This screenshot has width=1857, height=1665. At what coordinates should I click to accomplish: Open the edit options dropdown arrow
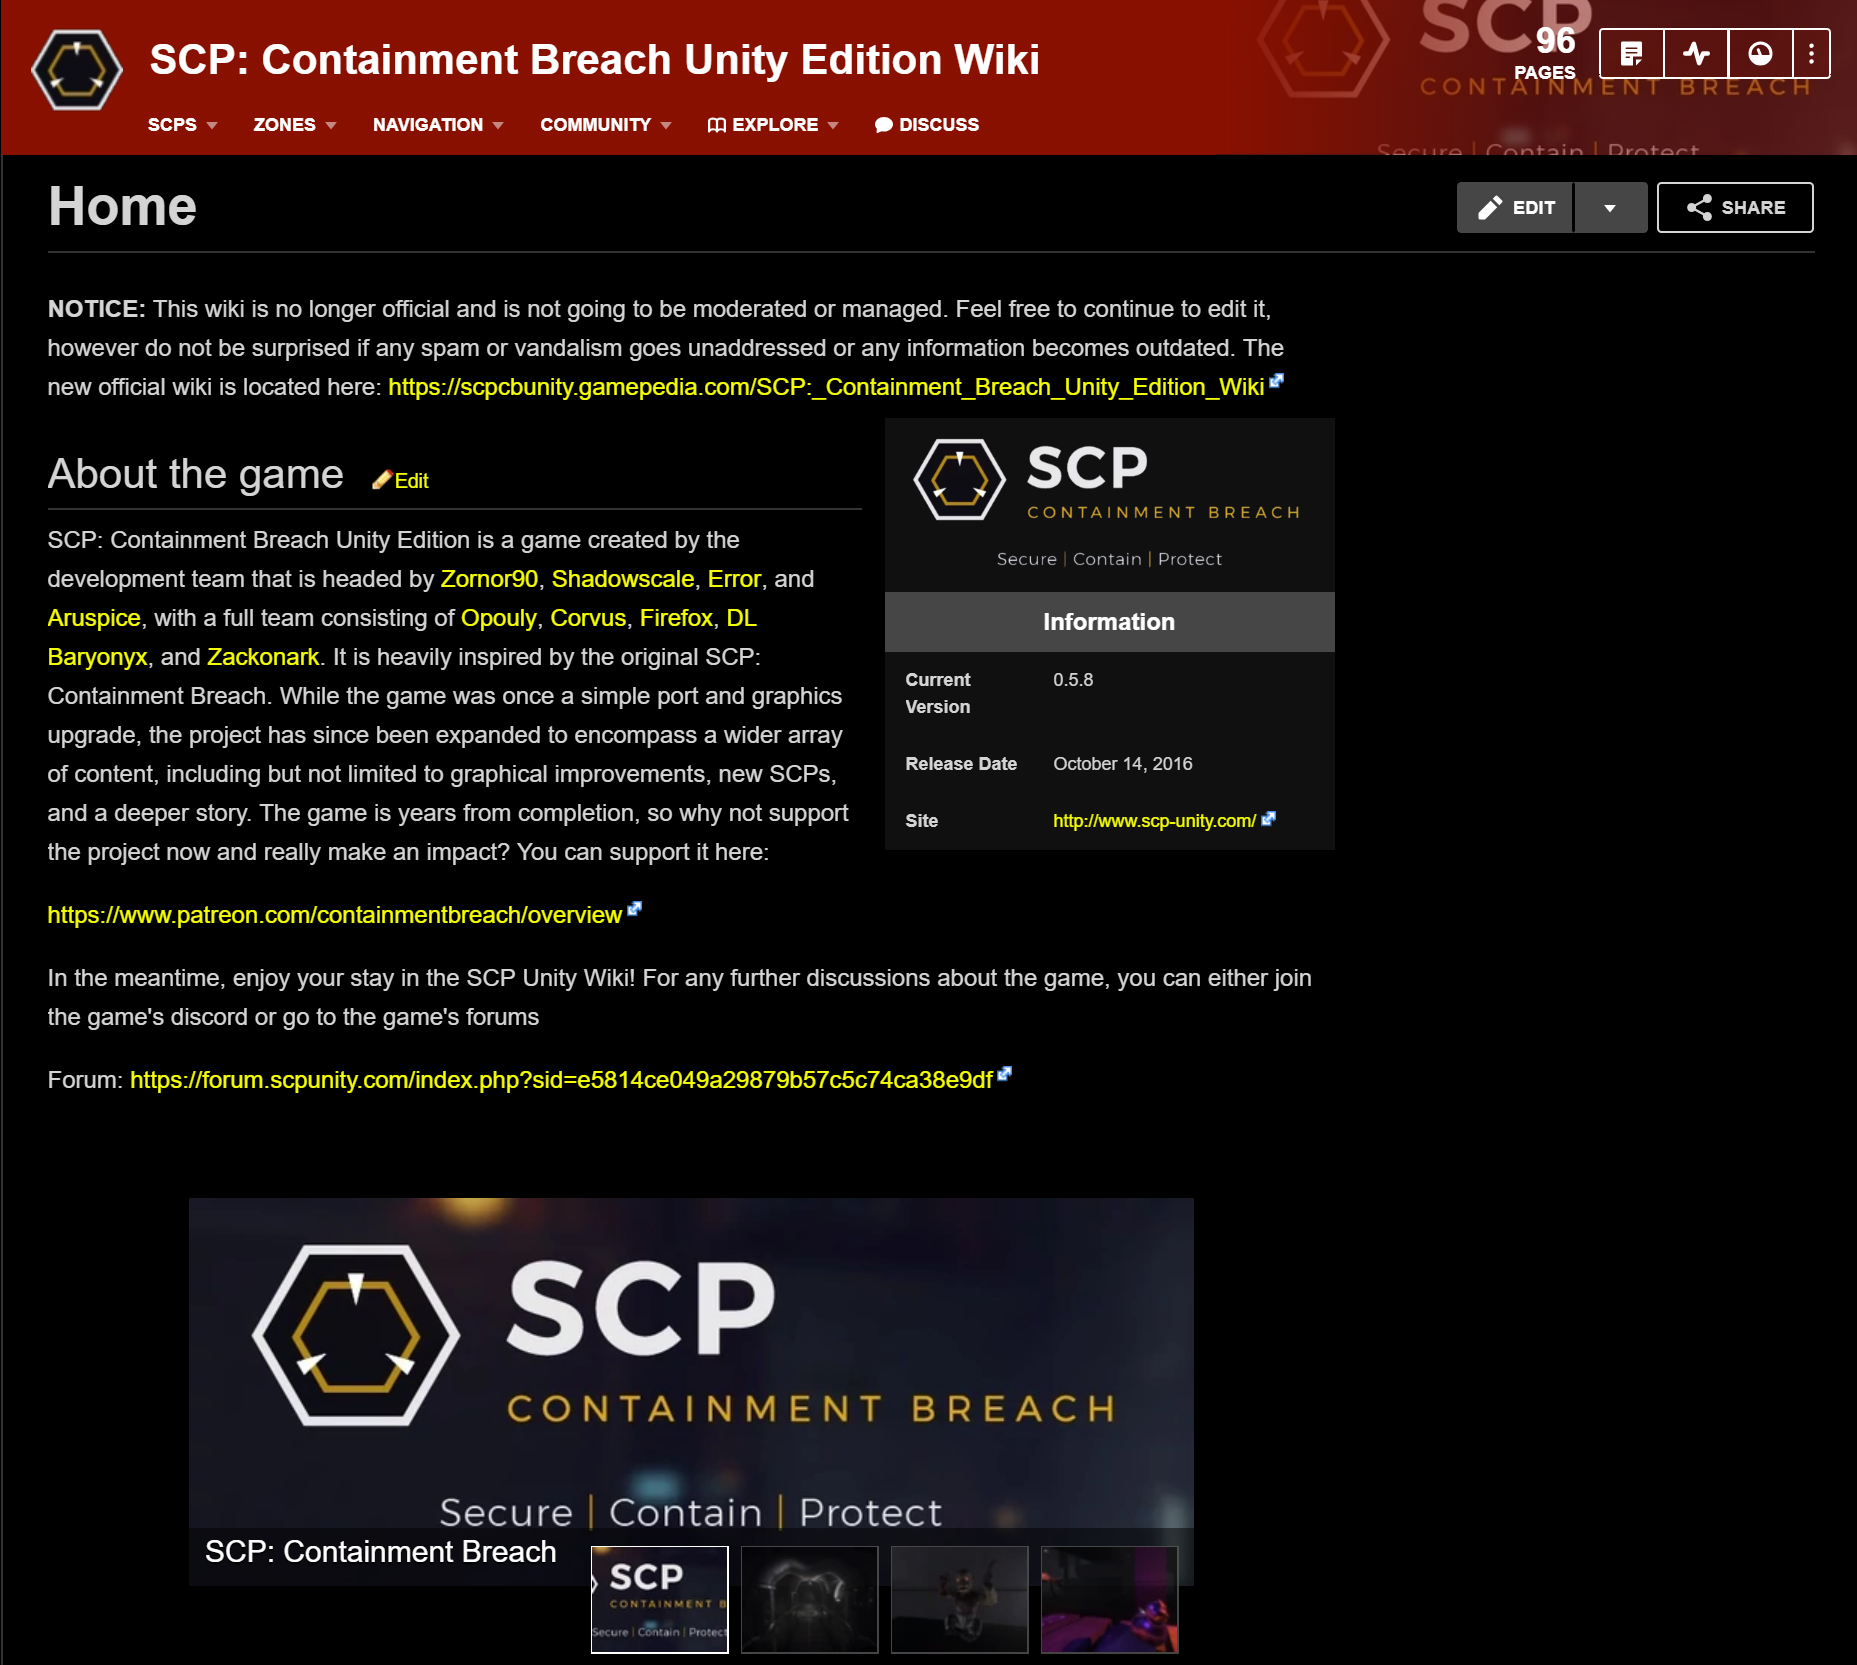tap(1610, 208)
